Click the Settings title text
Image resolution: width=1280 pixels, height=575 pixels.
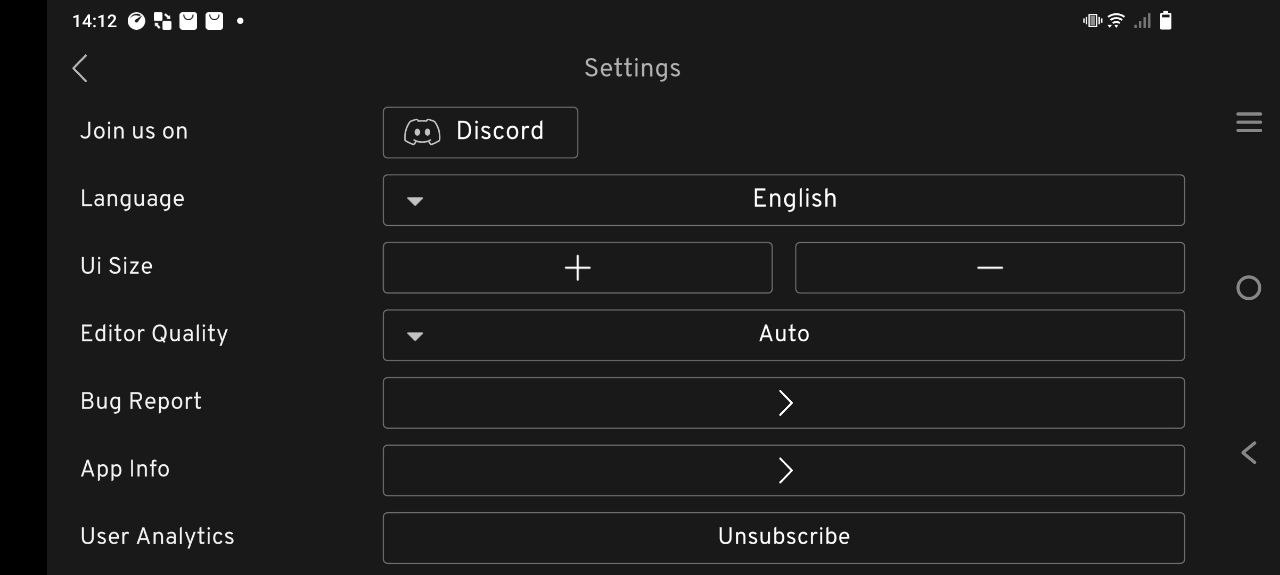[x=632, y=68]
